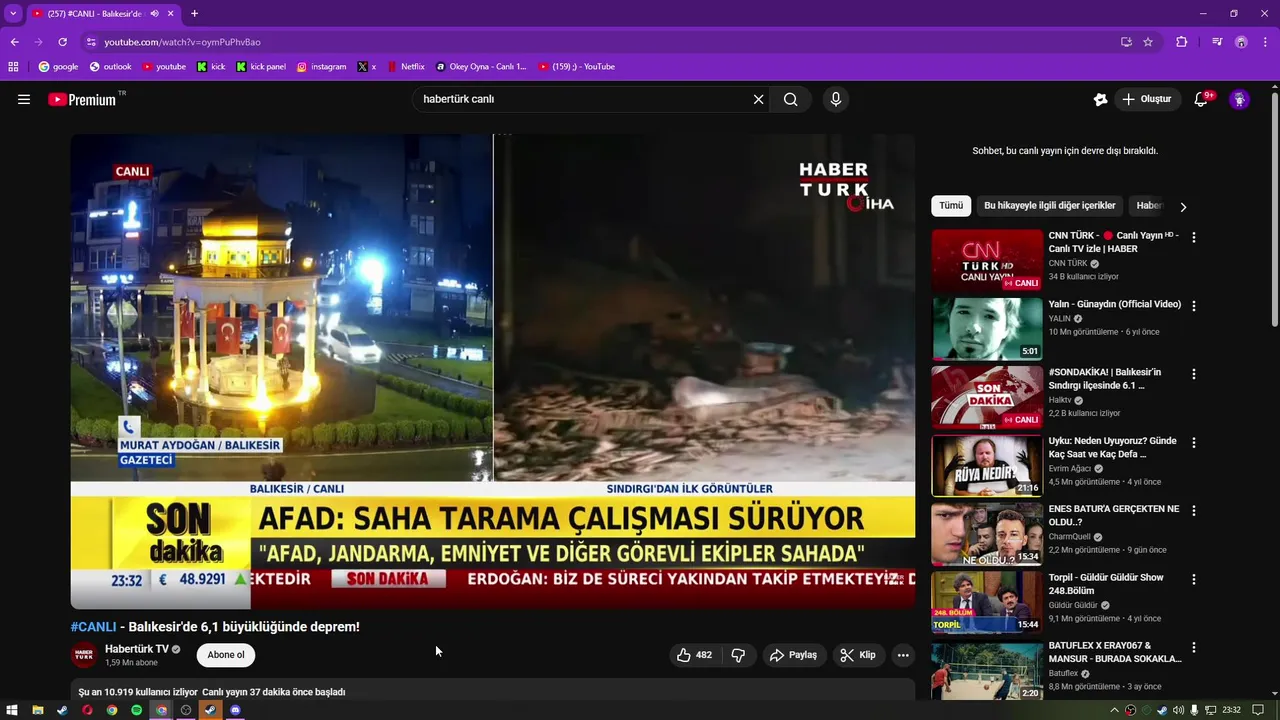
Task: Click the Paylaş share button
Action: click(793, 655)
